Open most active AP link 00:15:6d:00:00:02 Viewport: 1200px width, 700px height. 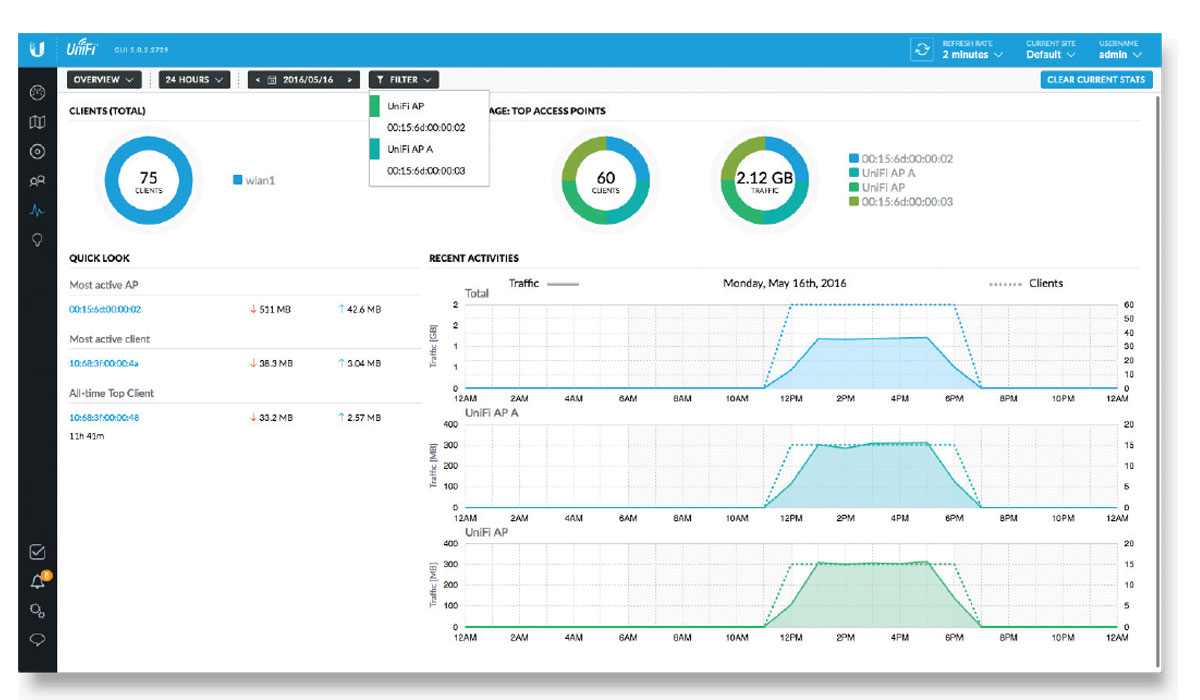tap(105, 310)
